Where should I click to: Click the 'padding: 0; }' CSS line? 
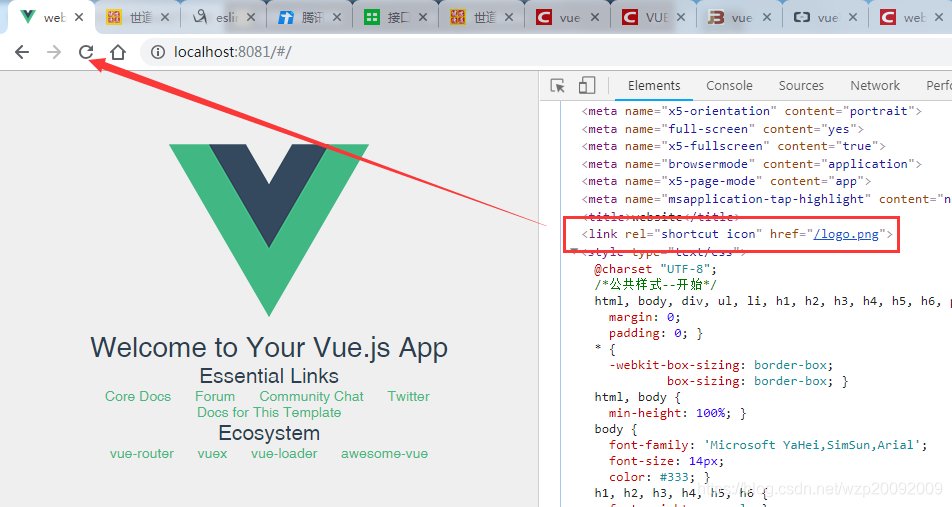[656, 333]
